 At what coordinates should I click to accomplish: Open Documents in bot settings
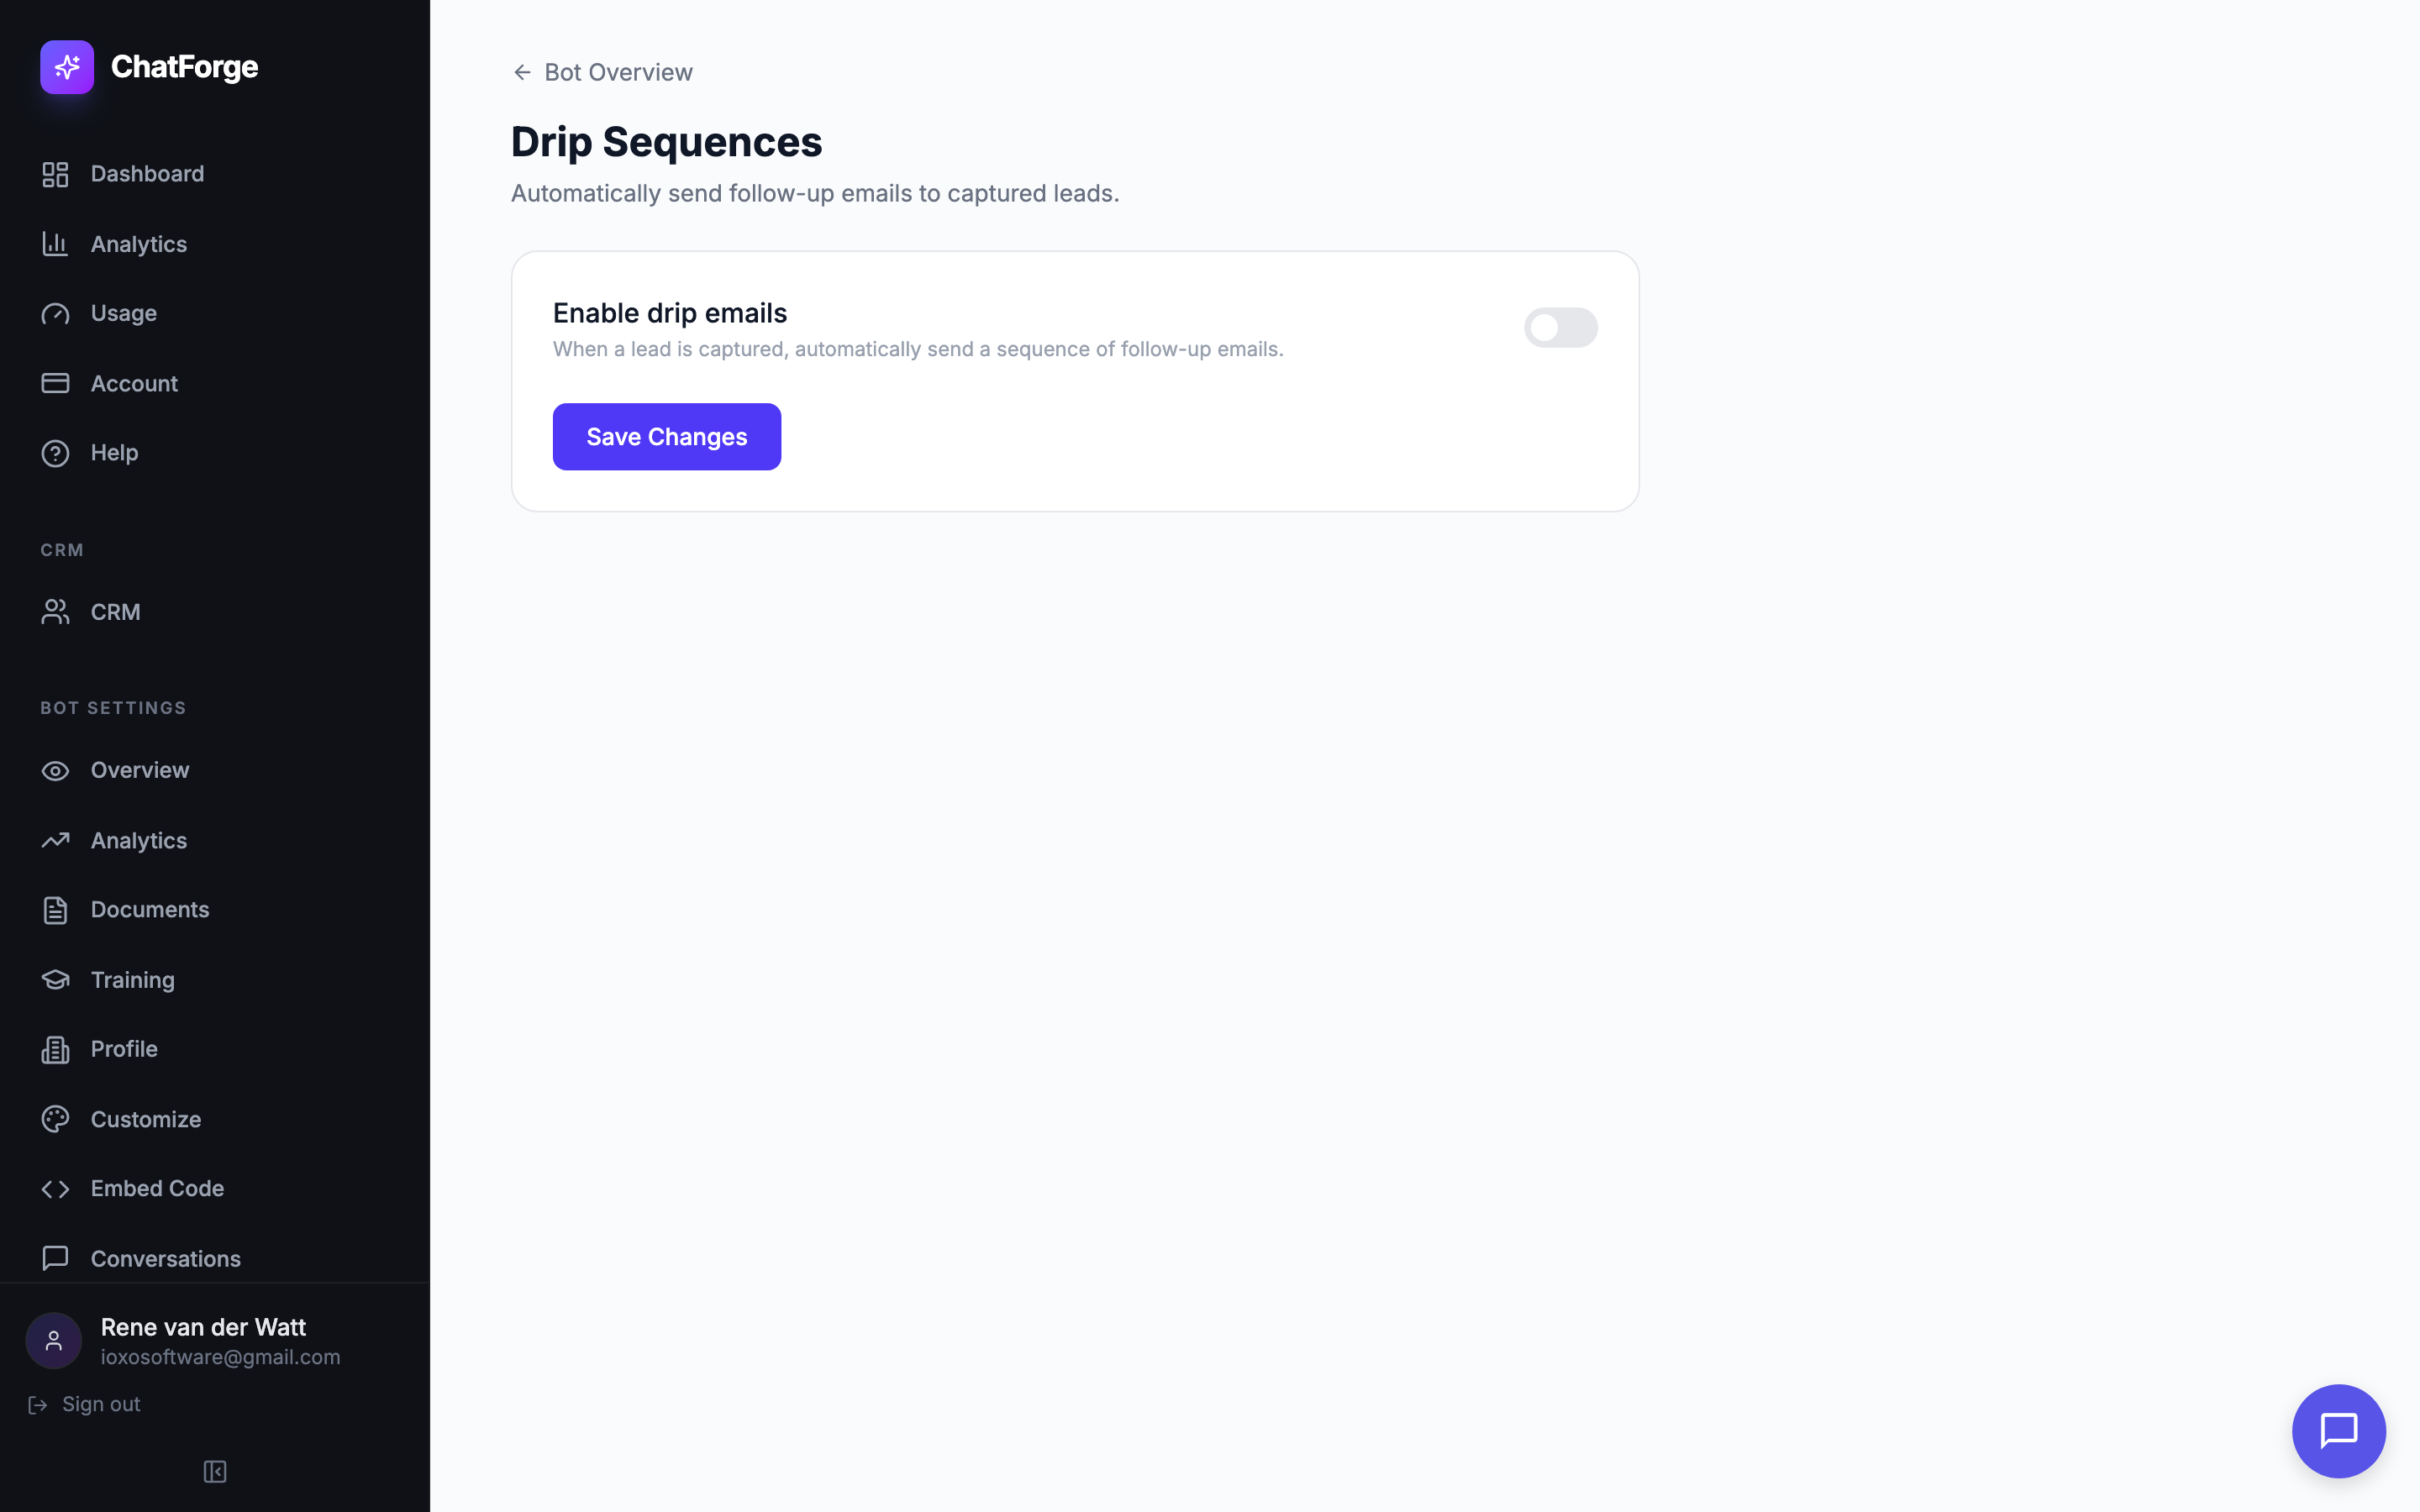click(150, 910)
